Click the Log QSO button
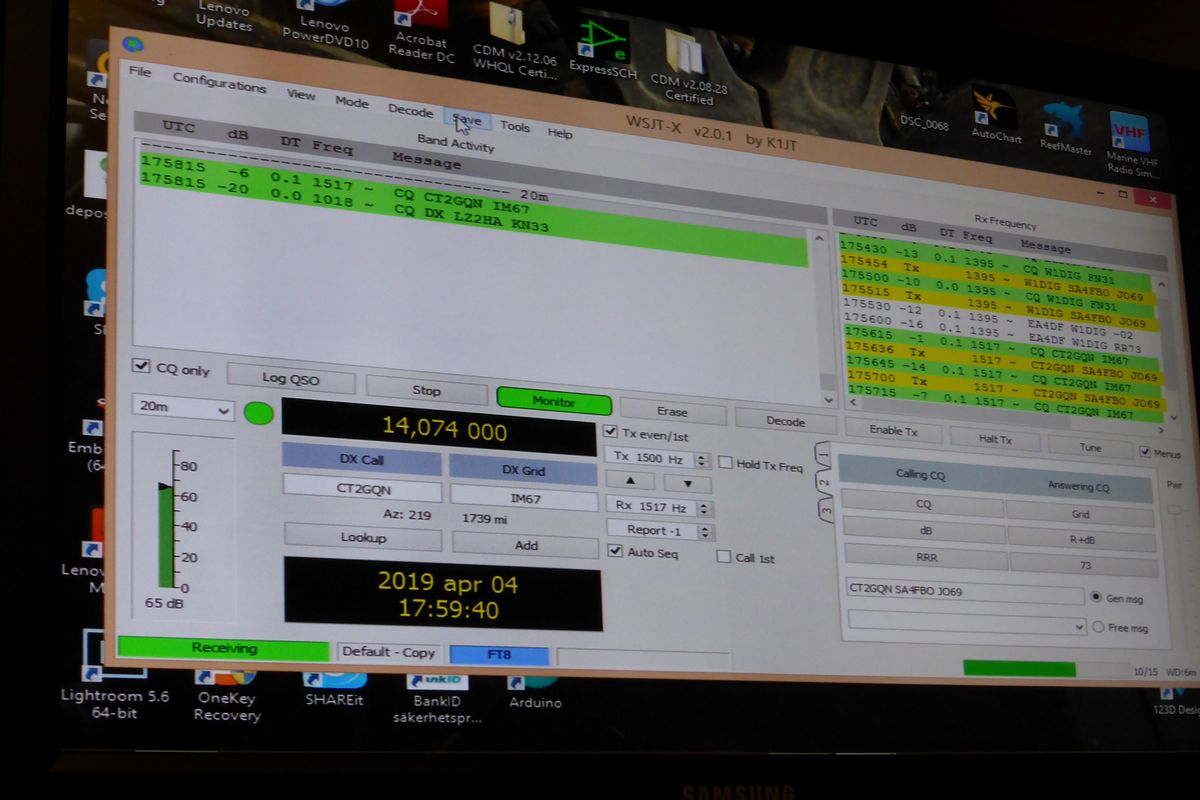 pyautogui.click(x=291, y=379)
